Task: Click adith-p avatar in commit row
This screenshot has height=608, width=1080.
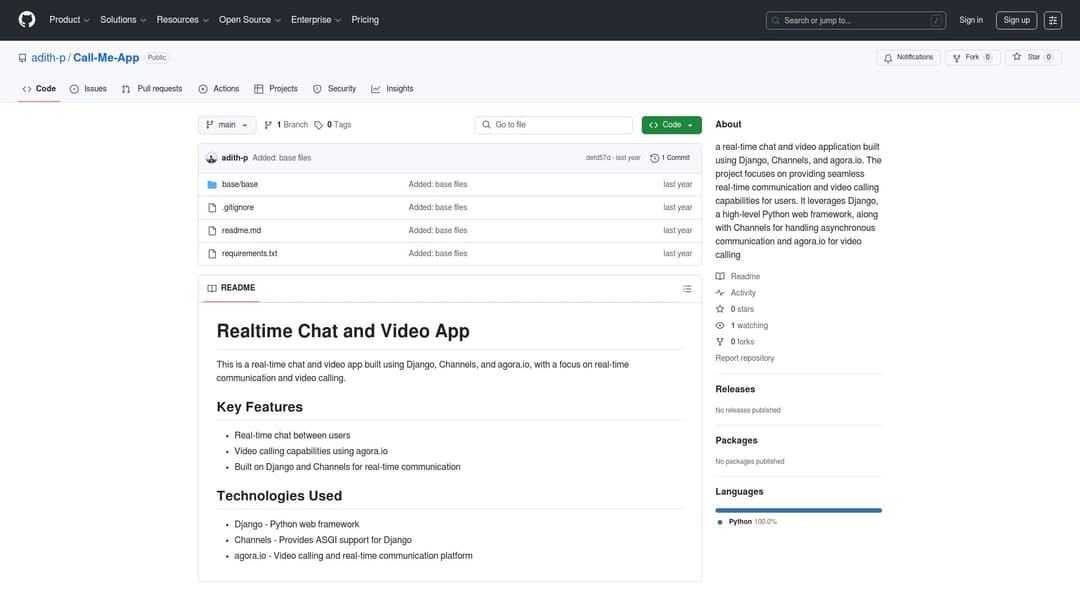Action: (x=211, y=158)
